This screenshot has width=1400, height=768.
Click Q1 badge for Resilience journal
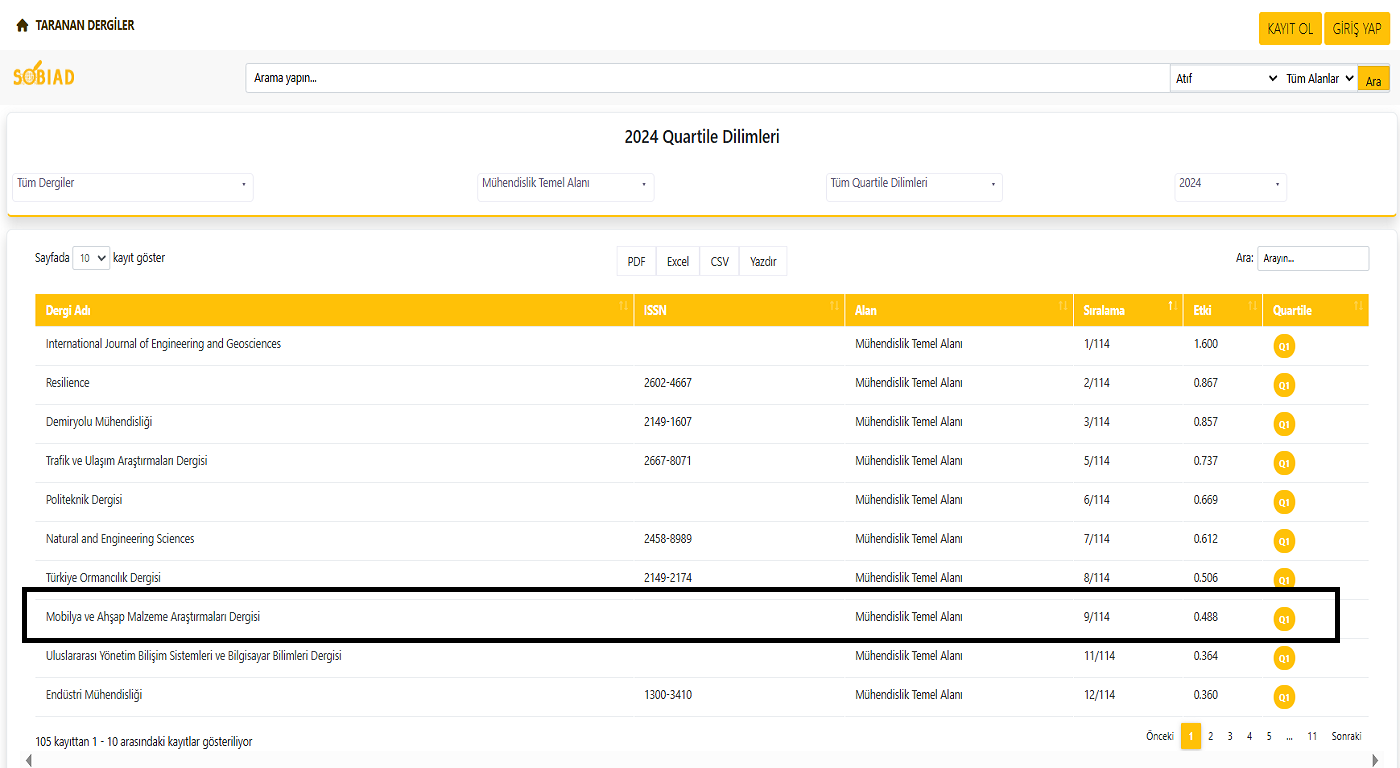[1284, 385]
